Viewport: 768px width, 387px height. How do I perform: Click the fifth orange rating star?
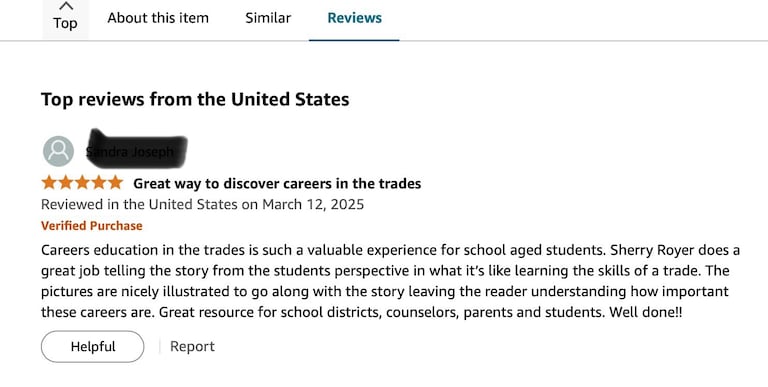116,183
